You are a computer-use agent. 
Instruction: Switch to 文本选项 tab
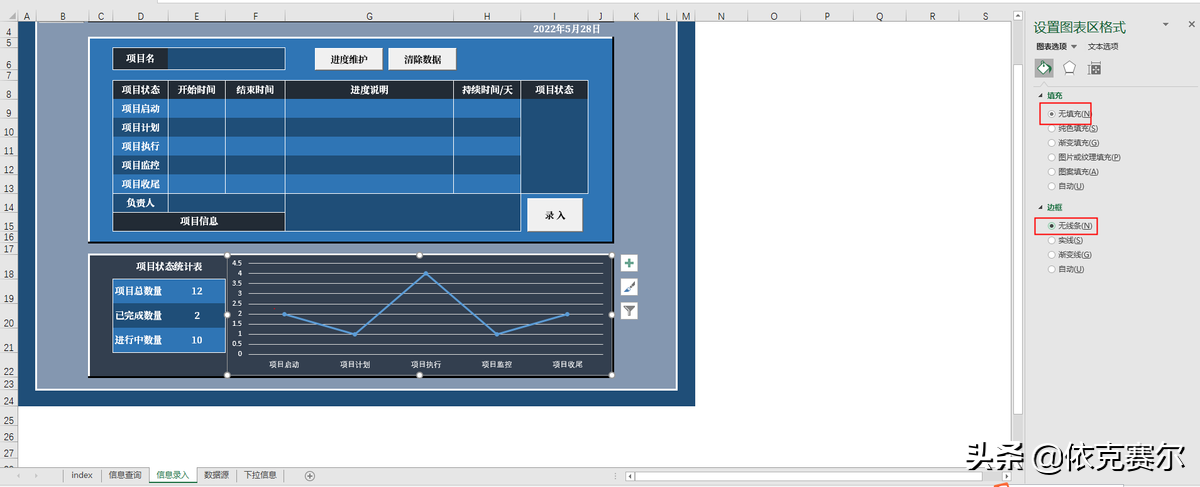(1103, 46)
